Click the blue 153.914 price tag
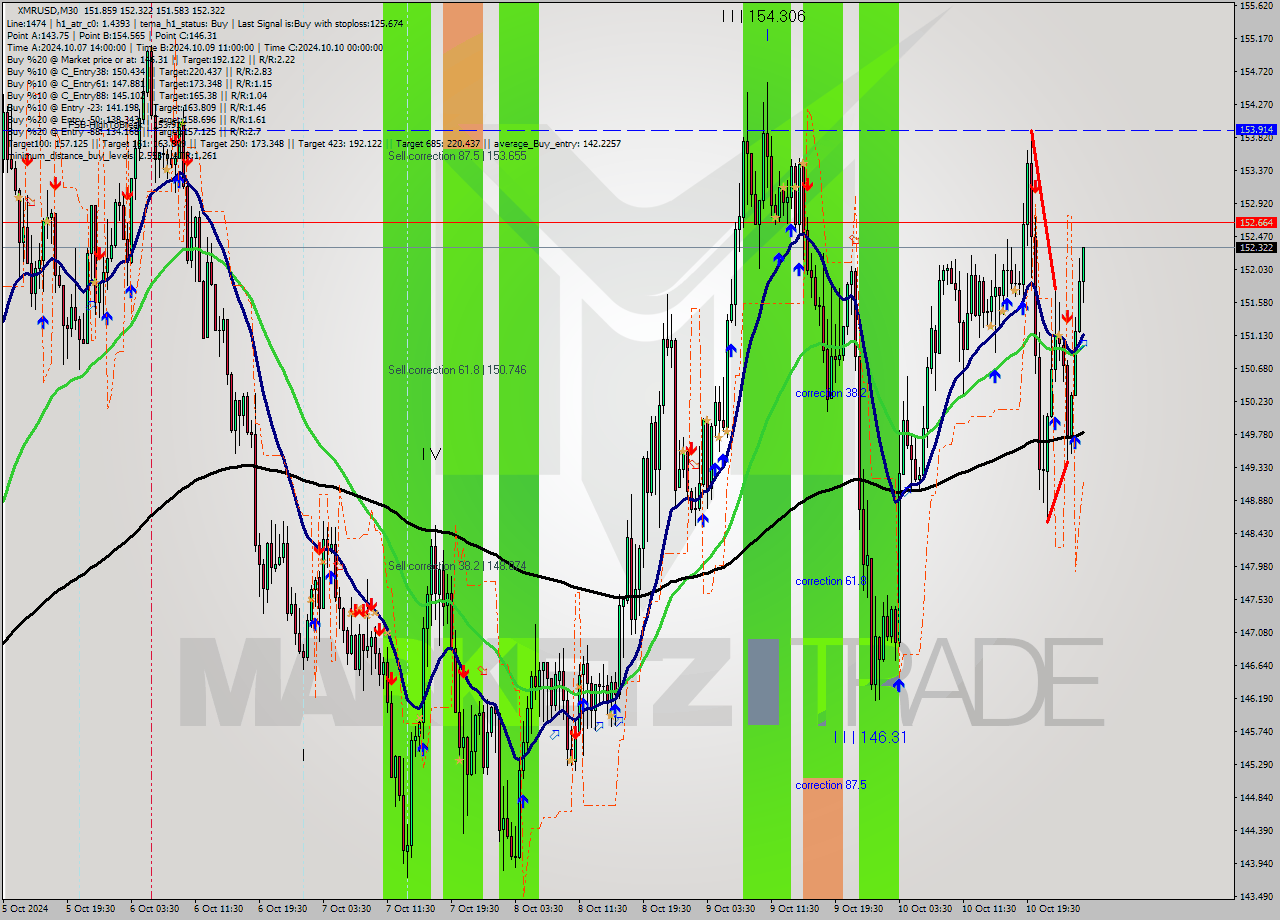Image resolution: width=1280 pixels, height=920 pixels. [x=1256, y=130]
